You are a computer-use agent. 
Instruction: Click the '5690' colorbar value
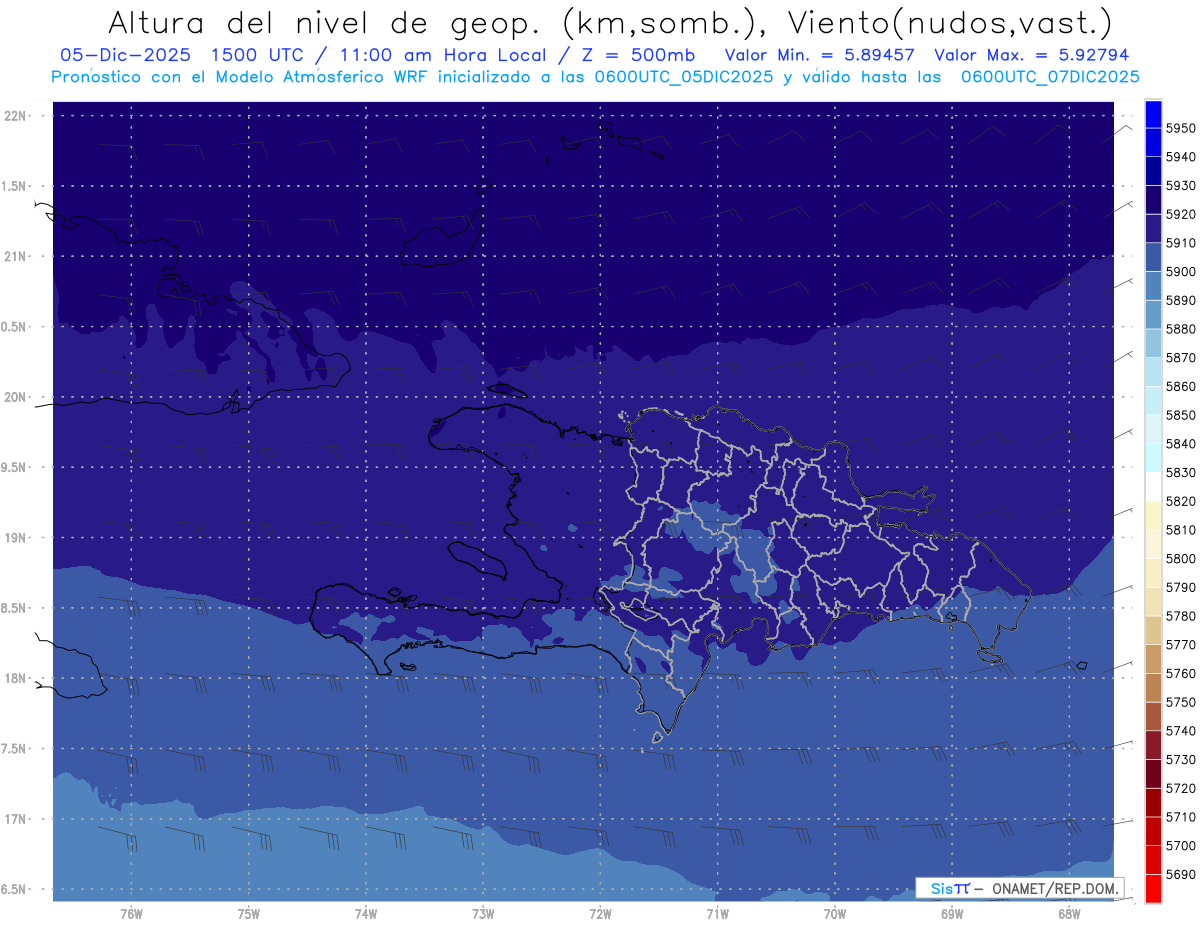(x=1181, y=874)
